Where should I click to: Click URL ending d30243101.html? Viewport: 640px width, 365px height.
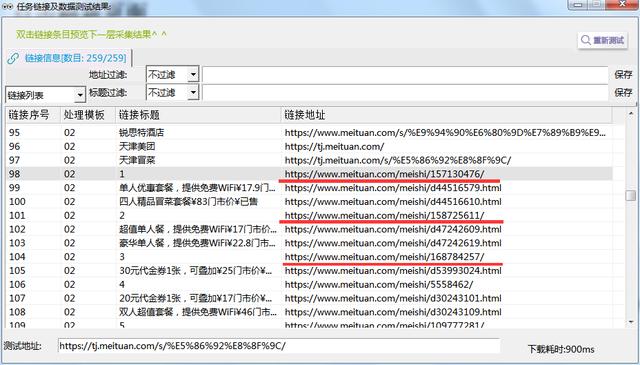(393, 298)
